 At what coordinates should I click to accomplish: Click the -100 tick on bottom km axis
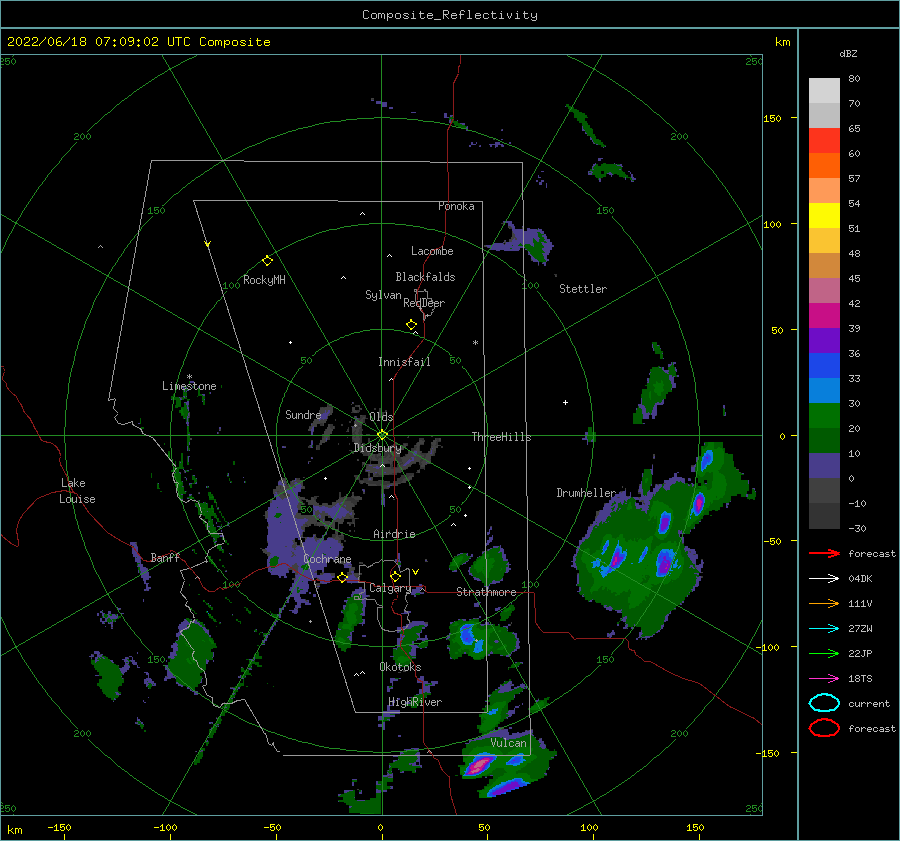point(165,827)
